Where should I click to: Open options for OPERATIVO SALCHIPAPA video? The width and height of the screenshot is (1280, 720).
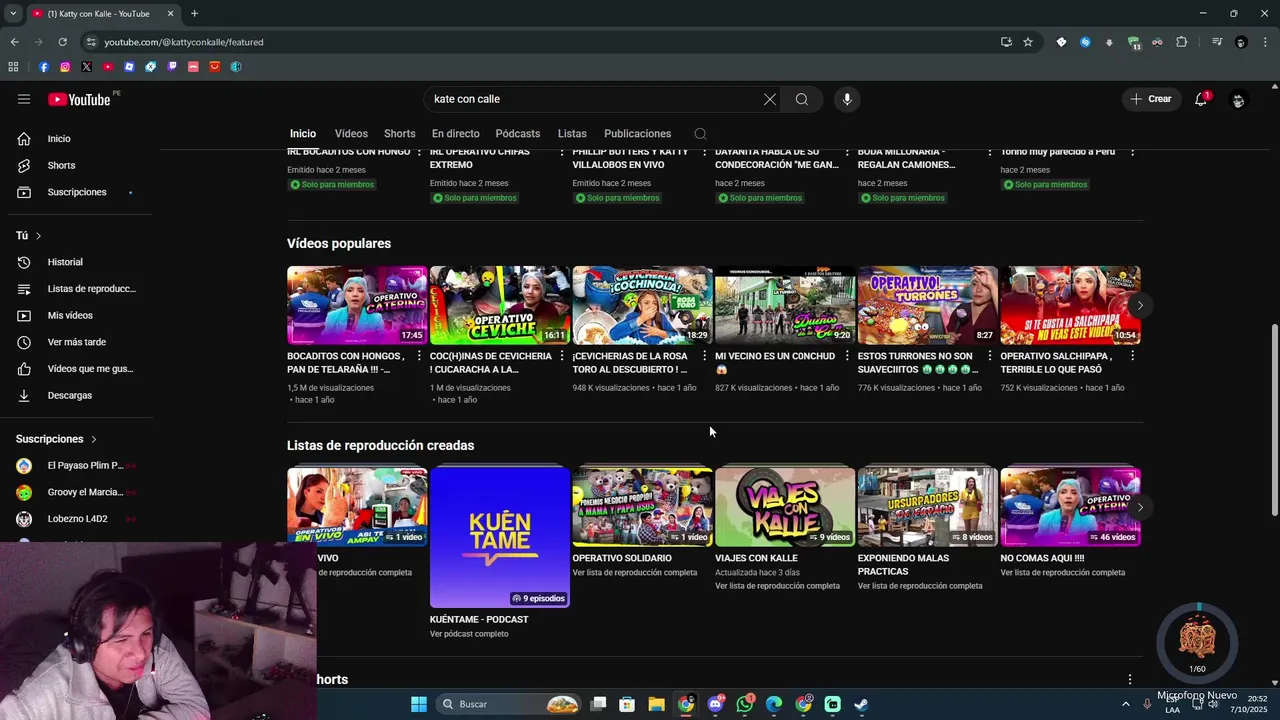1132,356
